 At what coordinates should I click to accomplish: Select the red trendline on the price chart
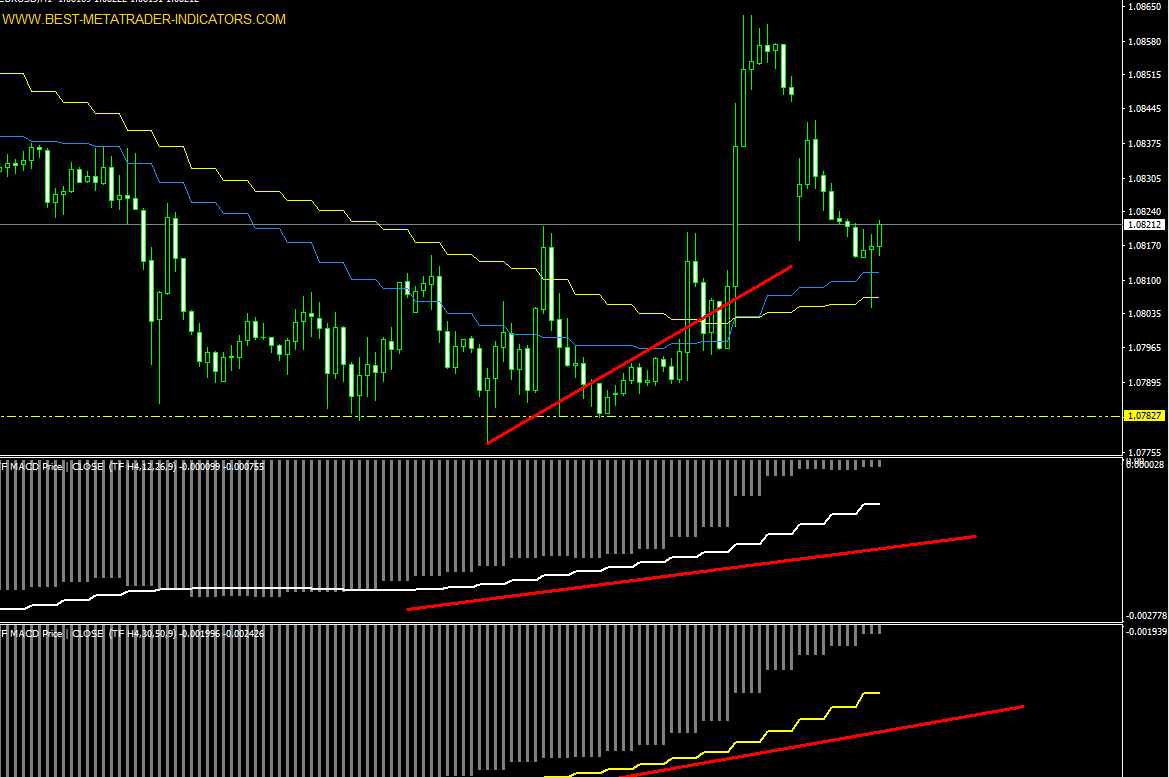point(639,355)
